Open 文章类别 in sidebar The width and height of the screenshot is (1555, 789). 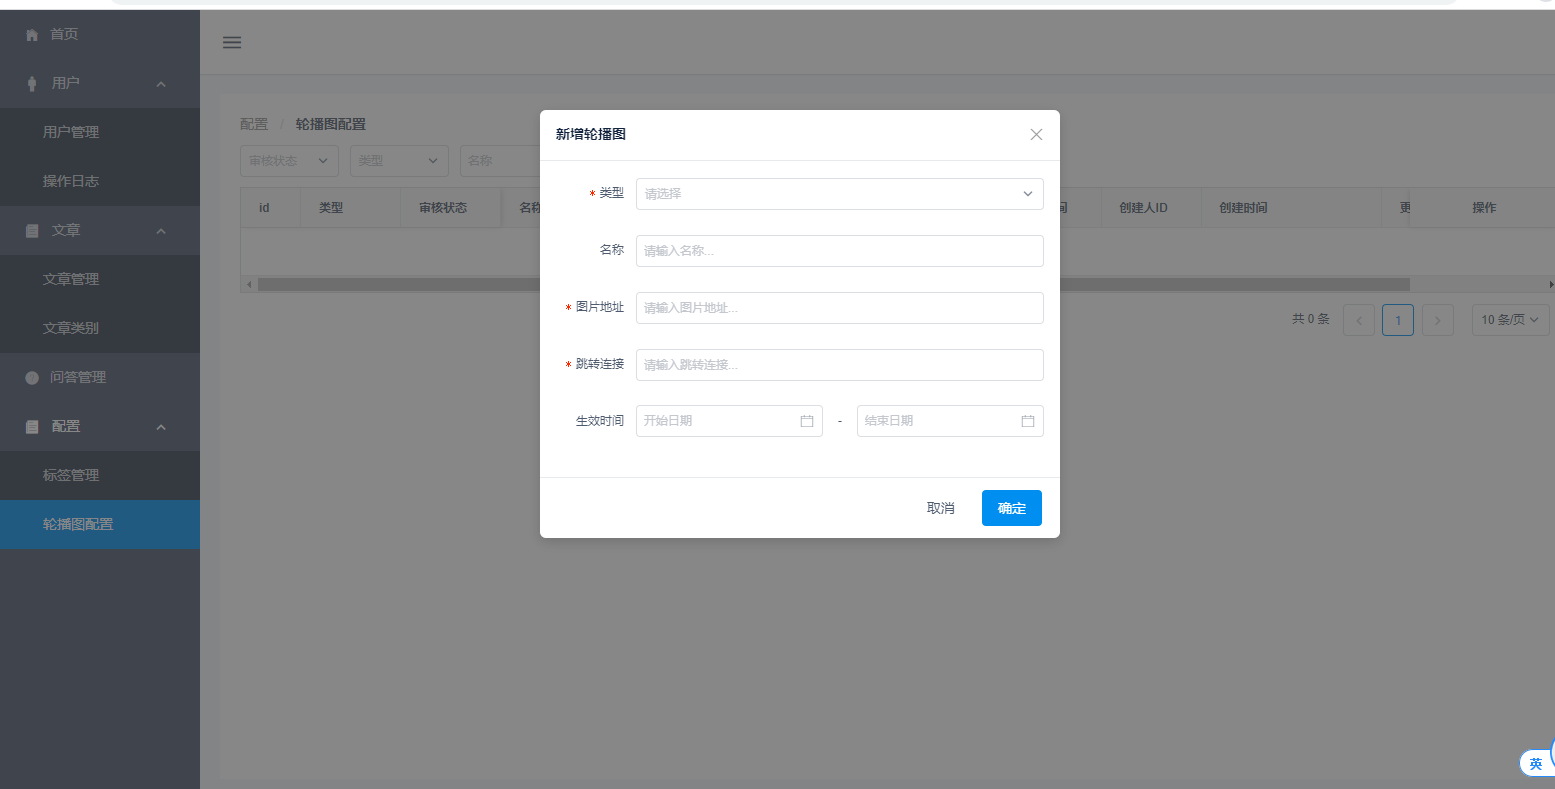tap(100, 328)
